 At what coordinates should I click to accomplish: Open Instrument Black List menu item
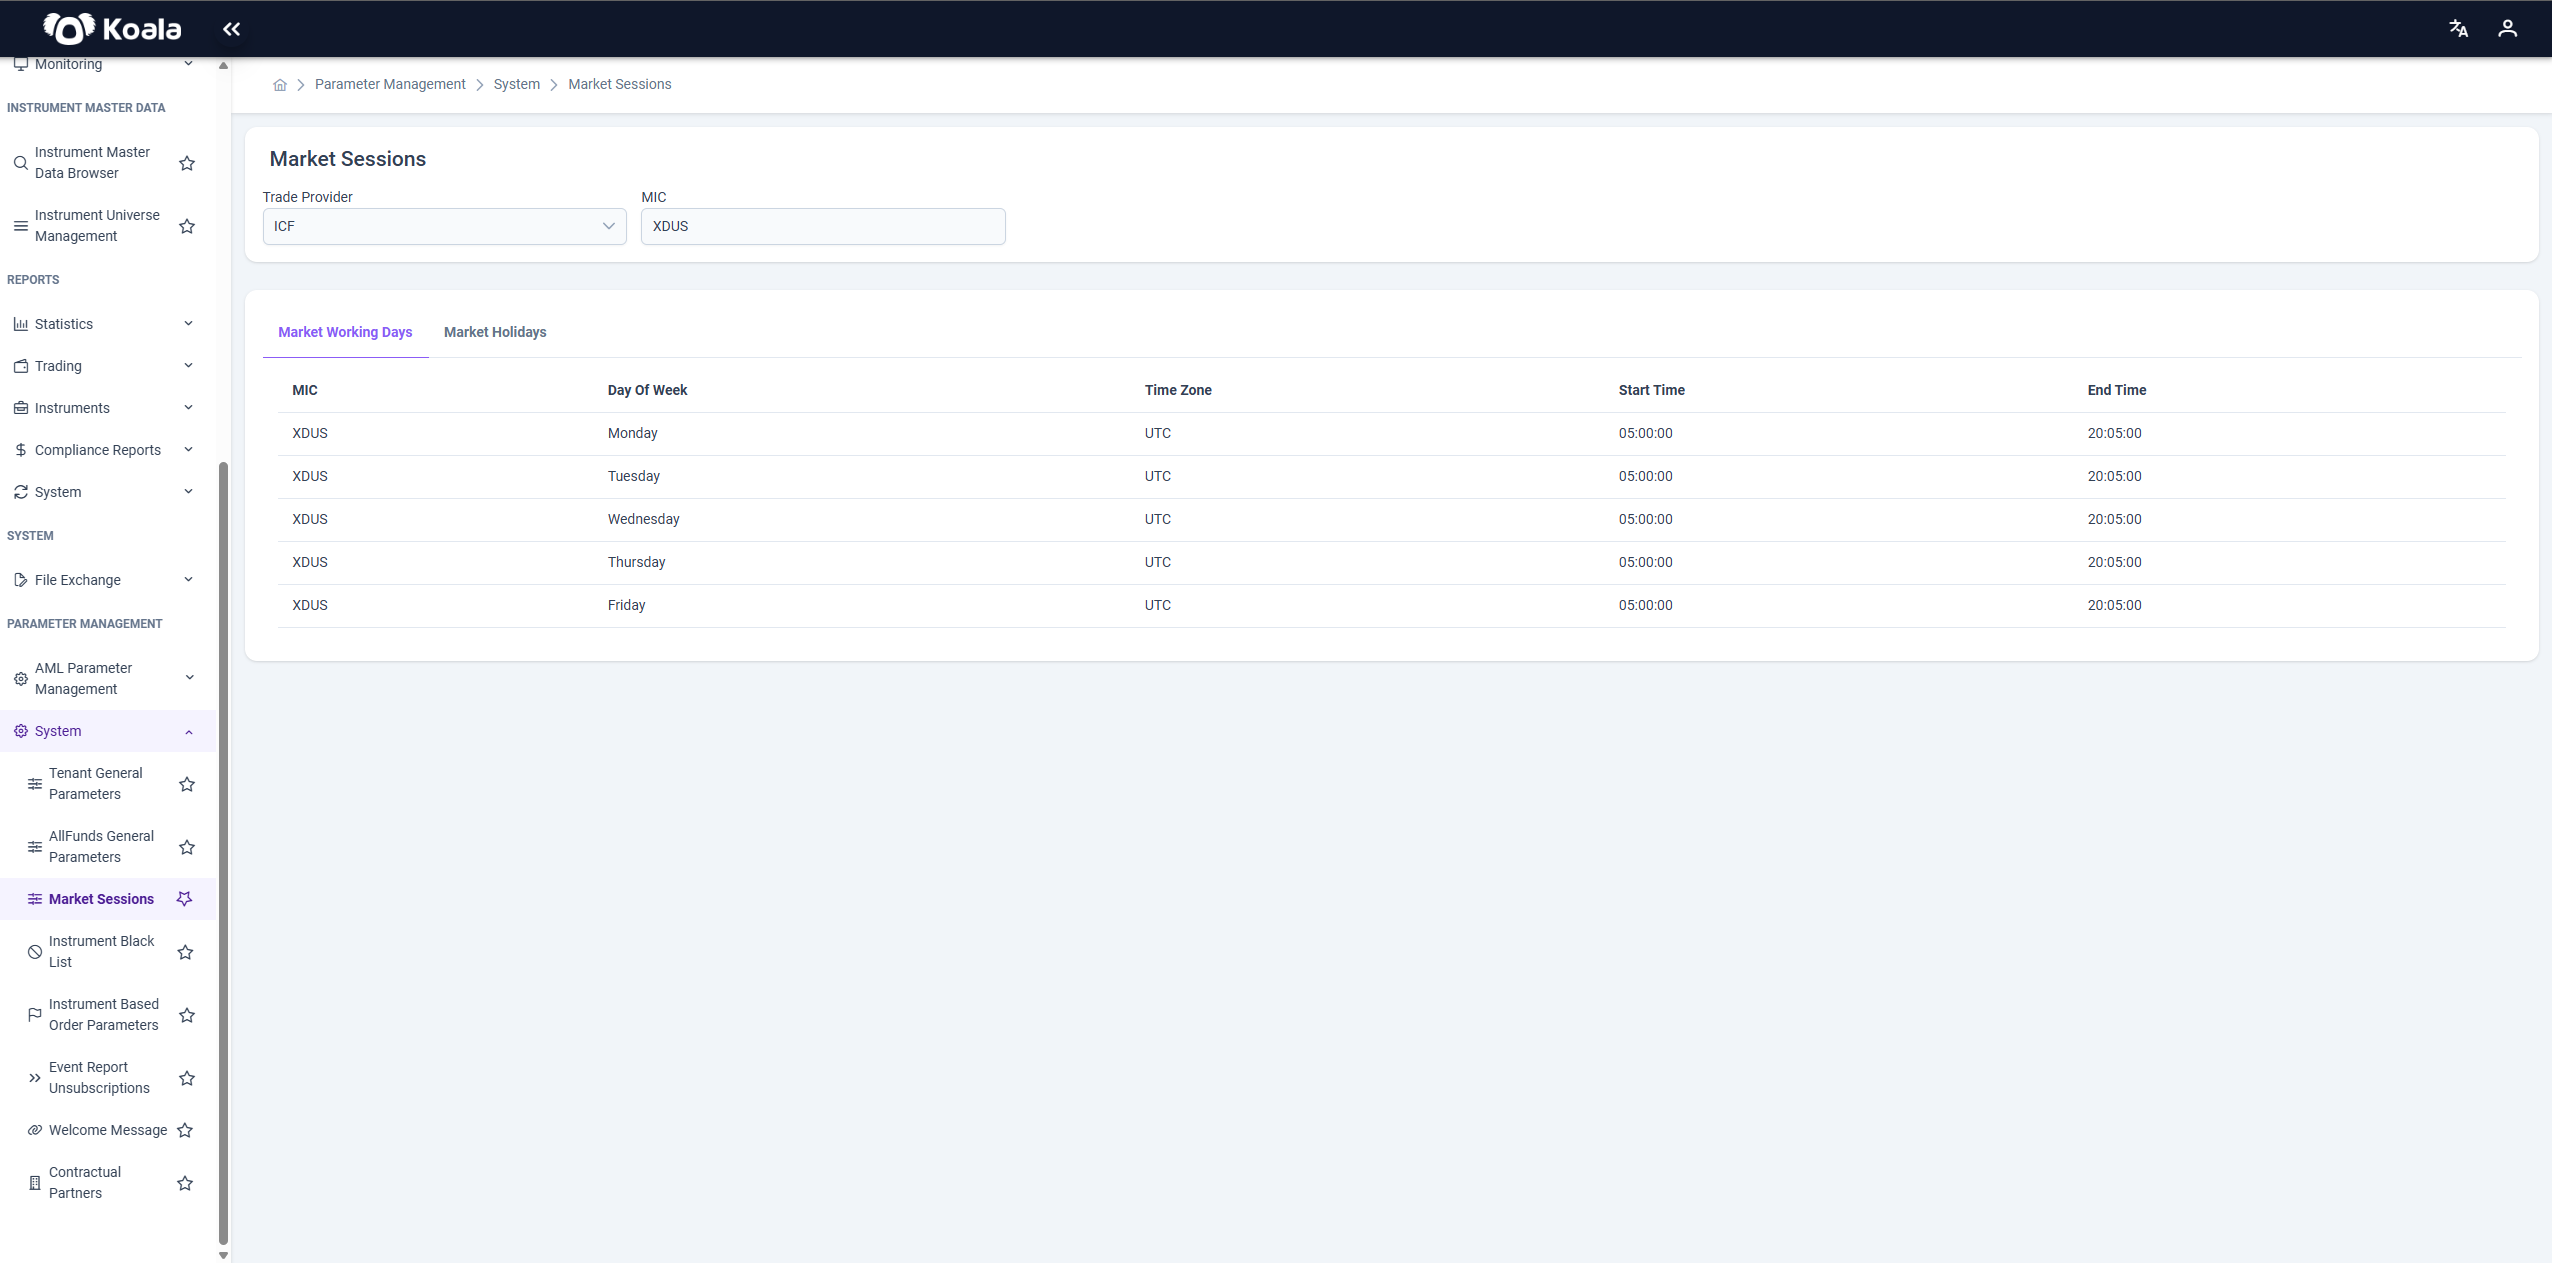pyautogui.click(x=101, y=952)
